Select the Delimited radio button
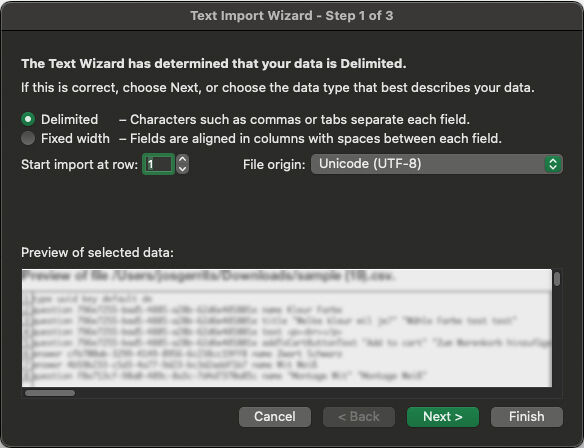The height and width of the screenshot is (448, 584). tap(28, 119)
